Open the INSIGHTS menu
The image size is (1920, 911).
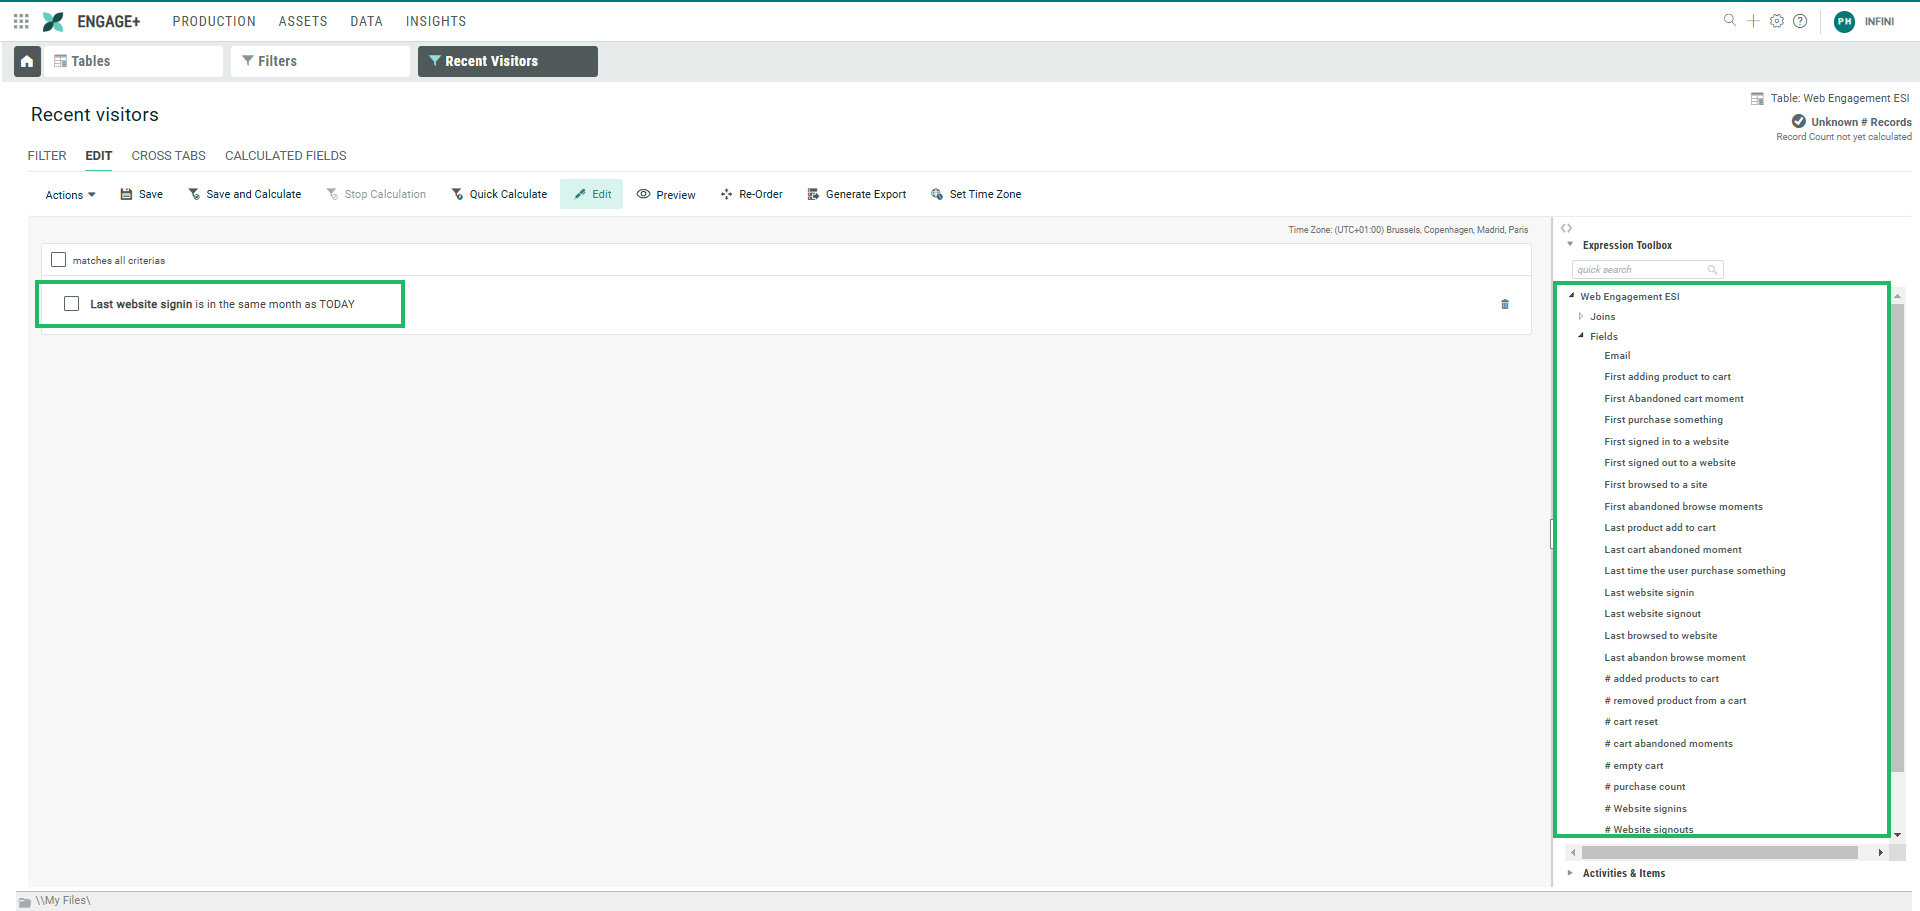[435, 21]
